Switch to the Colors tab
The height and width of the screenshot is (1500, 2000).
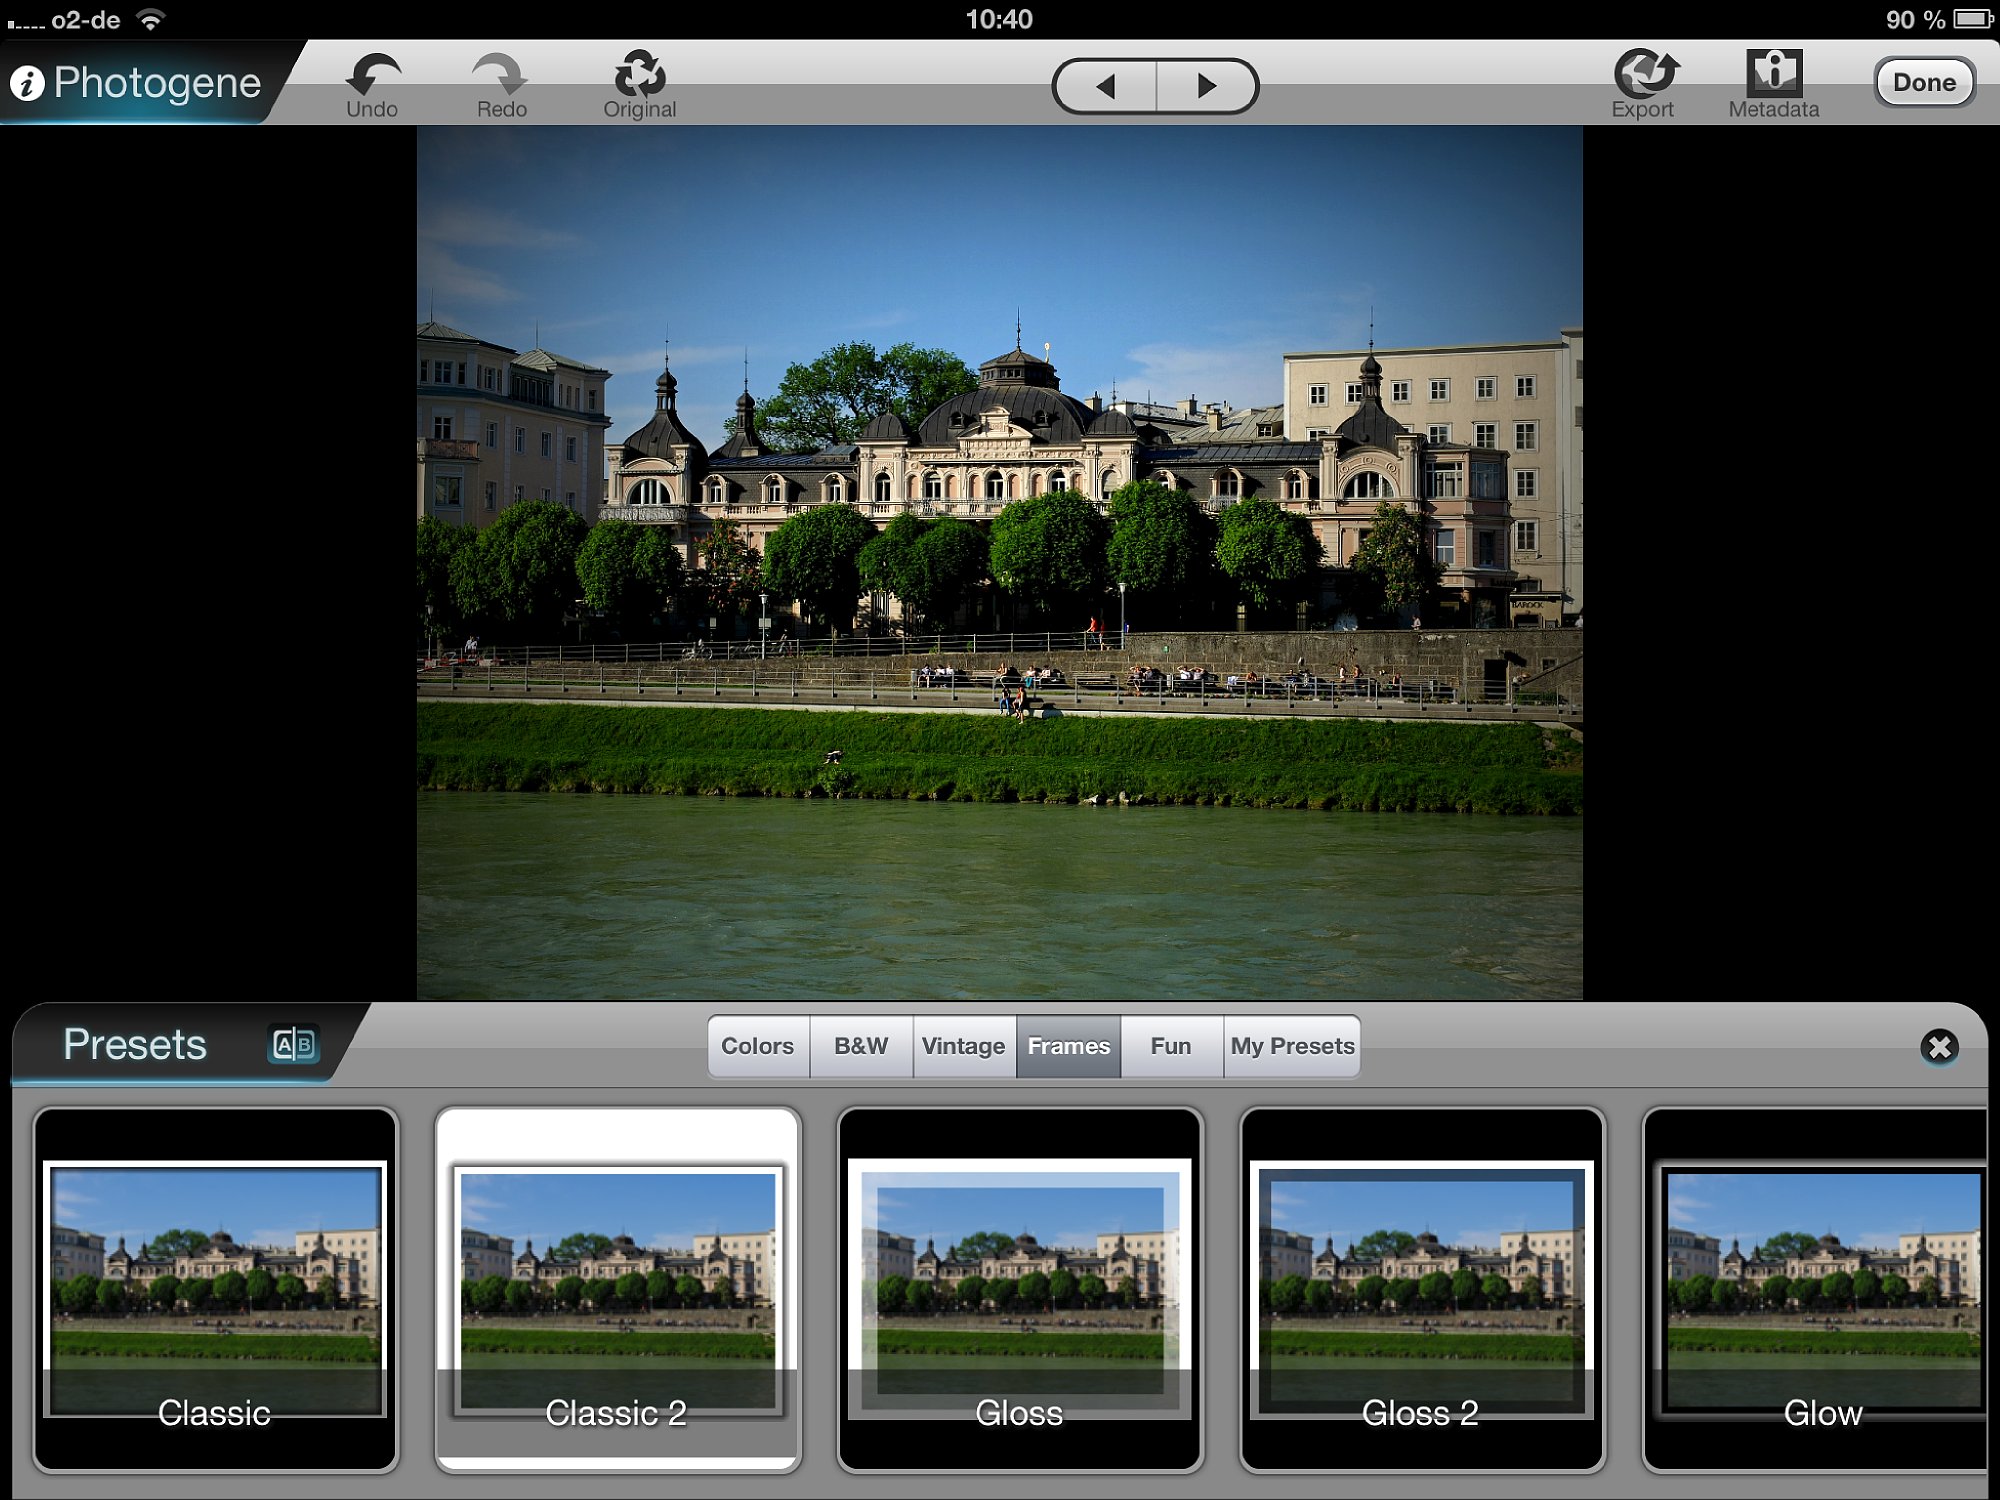[758, 1046]
